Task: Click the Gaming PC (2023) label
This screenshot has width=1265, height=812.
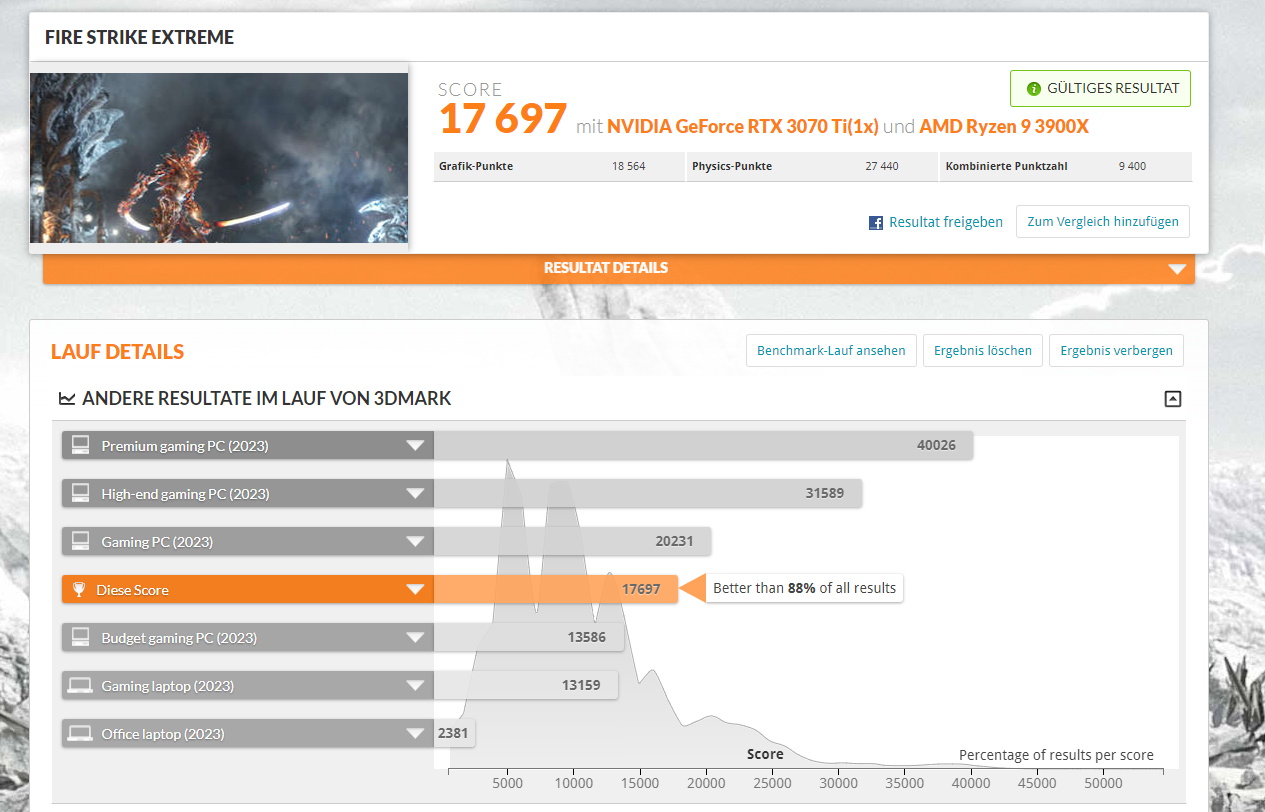Action: tap(157, 542)
